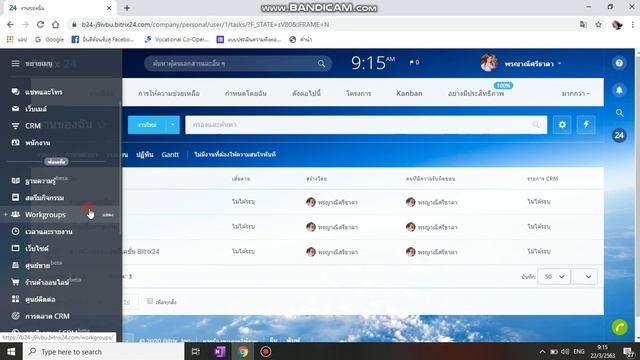Switch to the Gantt view
This screenshot has height=360, width=640.
coord(170,154)
